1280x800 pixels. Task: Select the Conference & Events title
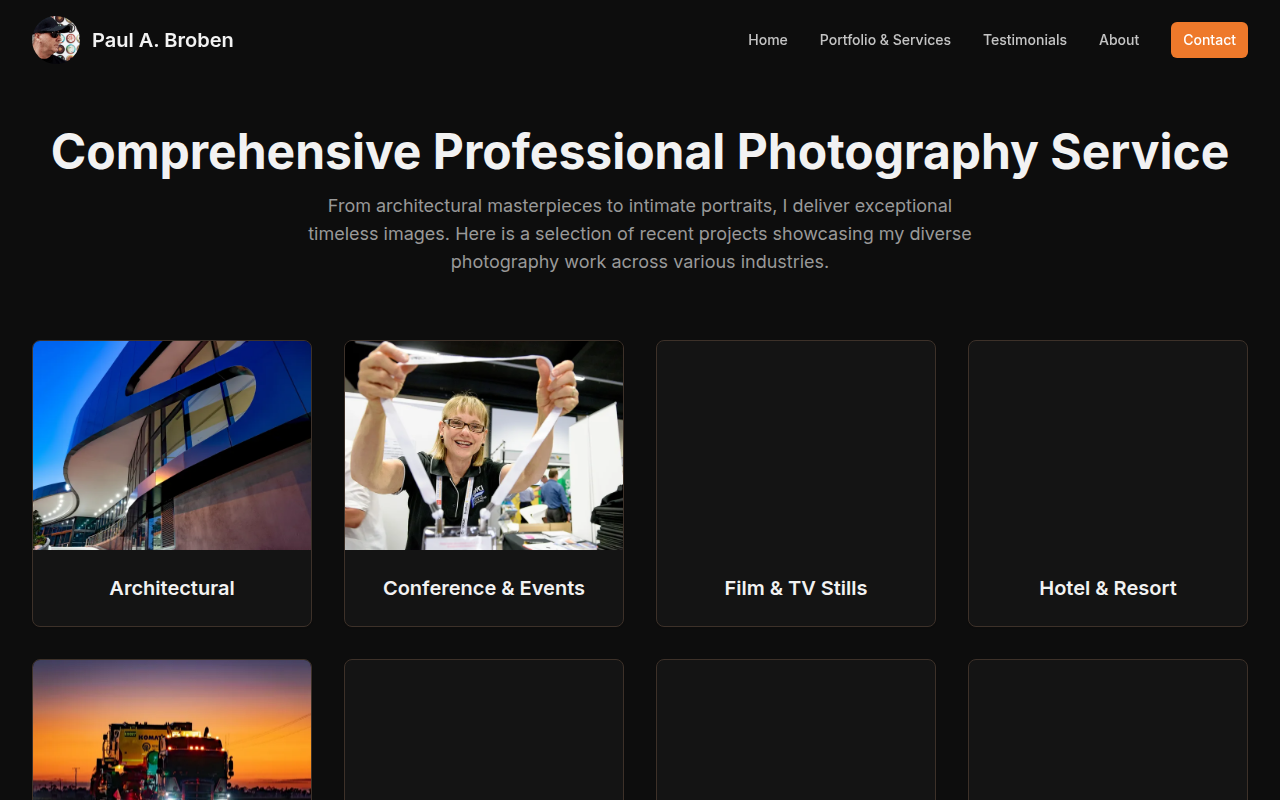[484, 588]
